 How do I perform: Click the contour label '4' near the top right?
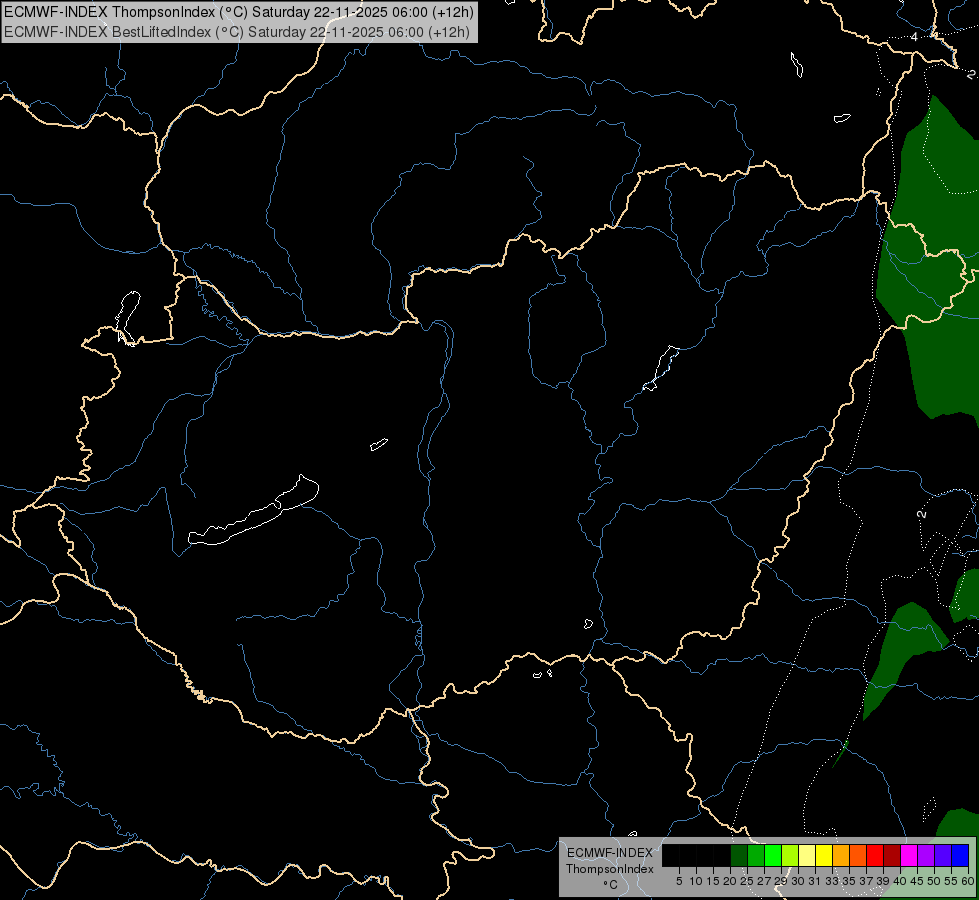pos(914,37)
